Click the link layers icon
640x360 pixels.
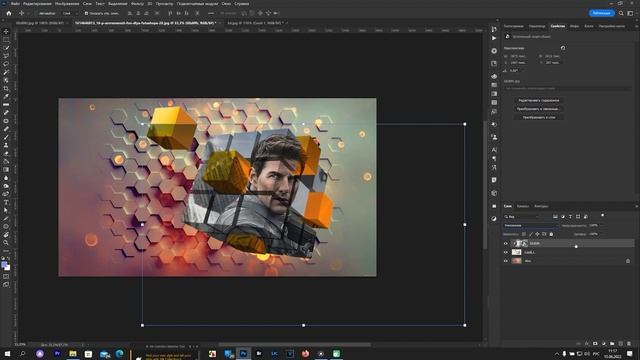point(578,344)
